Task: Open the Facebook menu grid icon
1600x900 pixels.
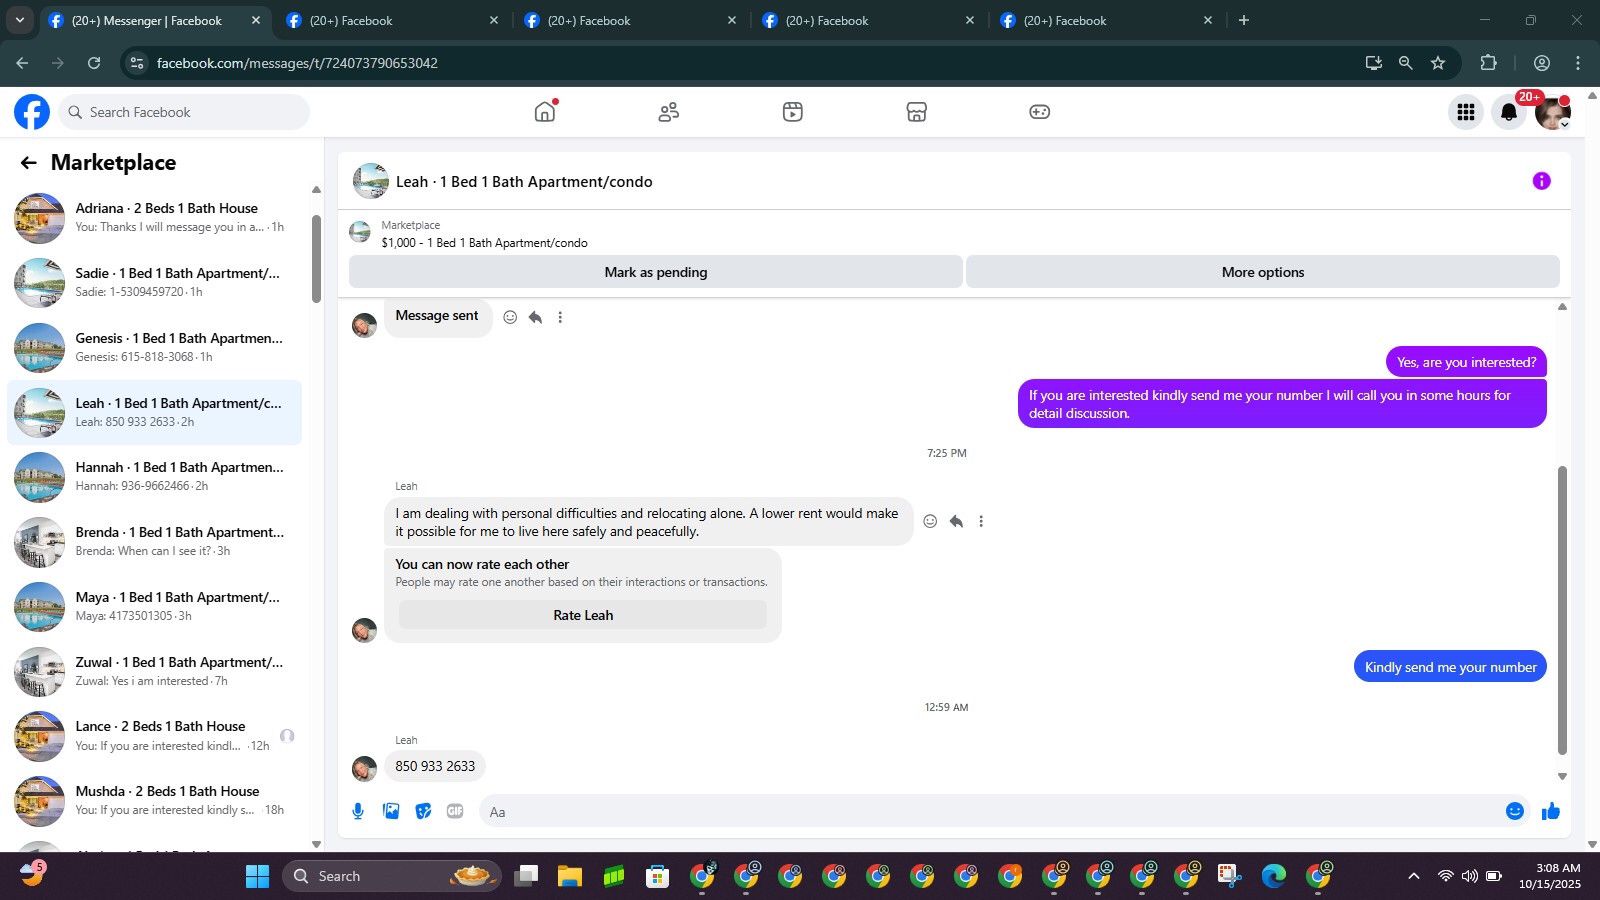Action: [x=1466, y=112]
